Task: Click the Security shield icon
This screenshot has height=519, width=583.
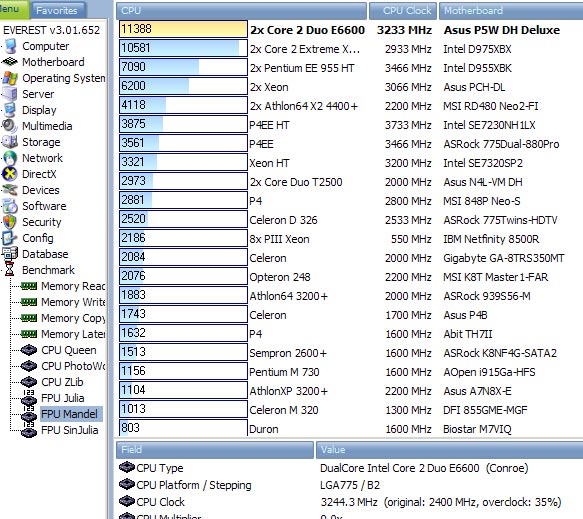Action: click(x=10, y=222)
